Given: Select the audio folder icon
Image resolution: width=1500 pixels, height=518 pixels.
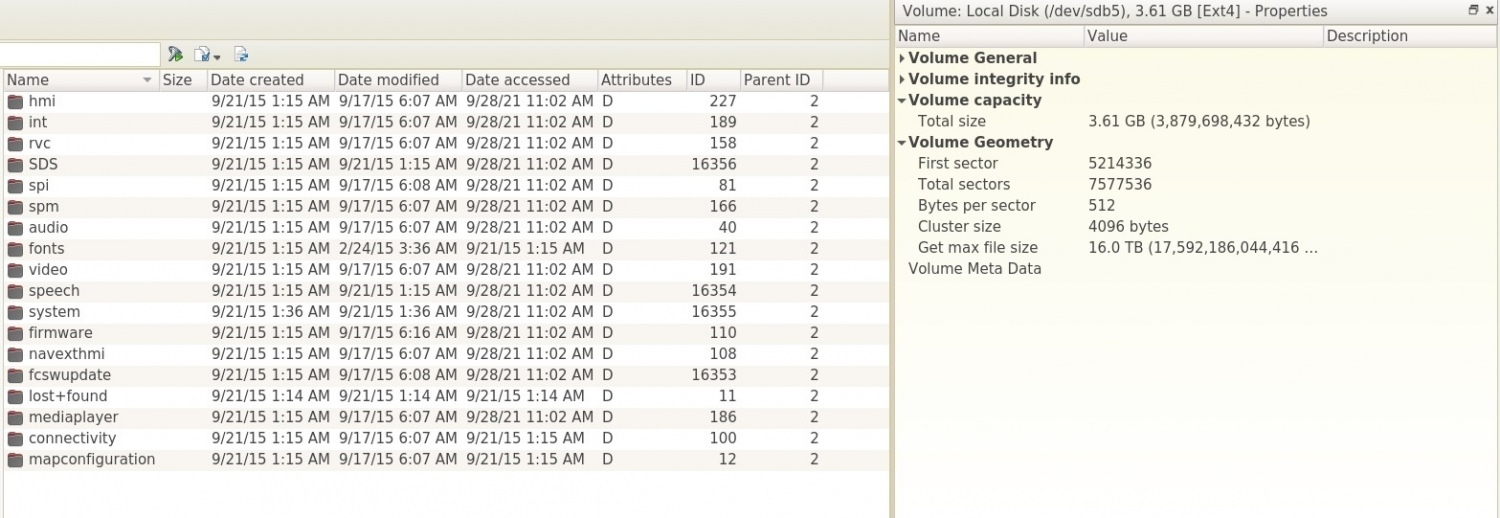Looking at the screenshot, I should tap(15, 227).
